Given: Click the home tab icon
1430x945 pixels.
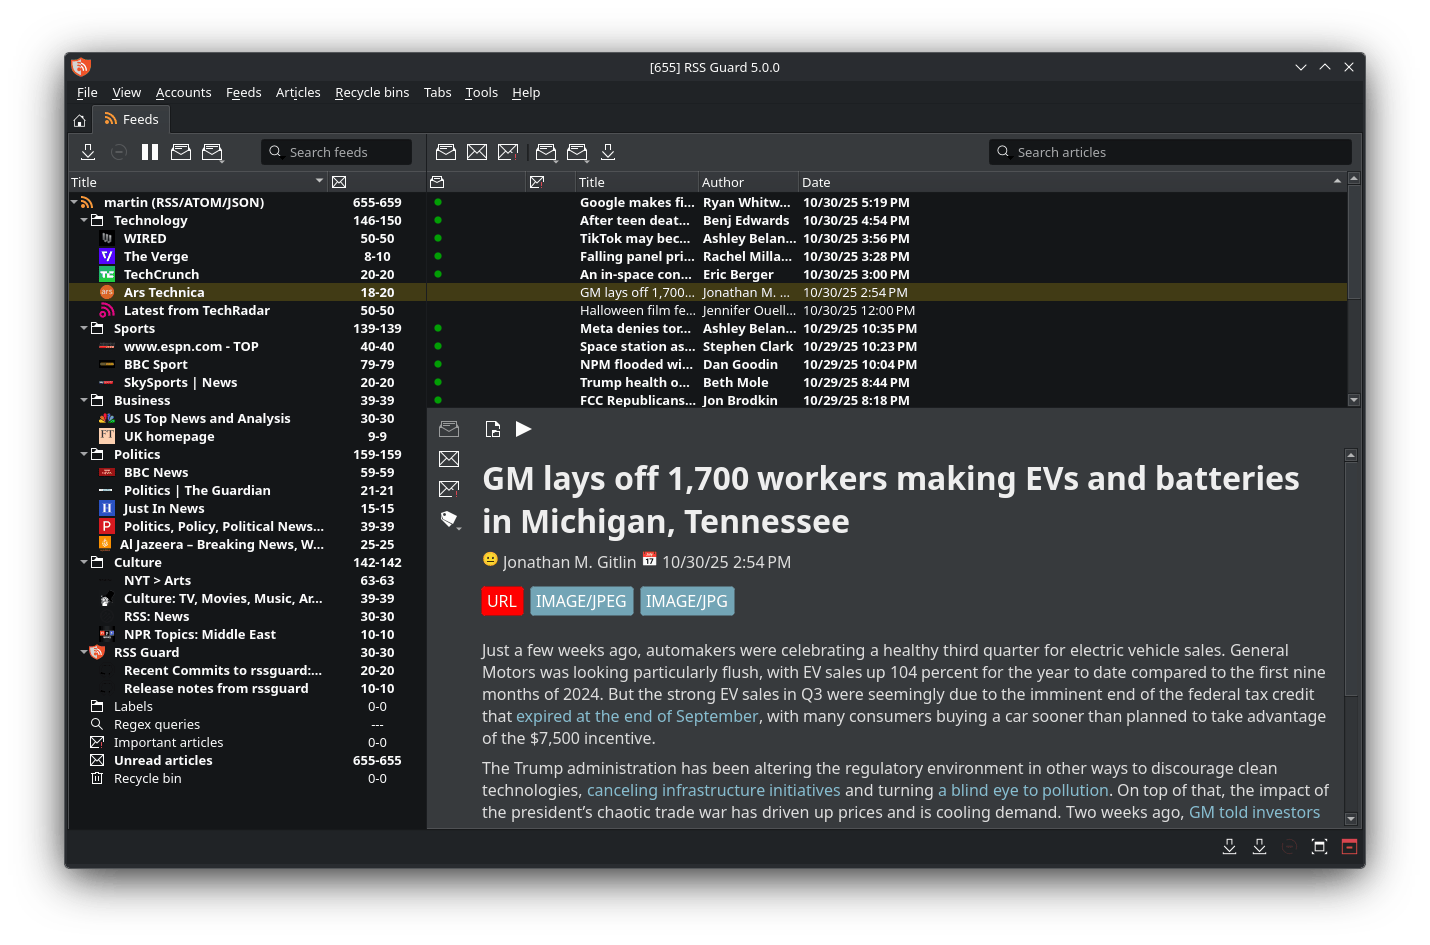Looking at the screenshot, I should click(80, 120).
